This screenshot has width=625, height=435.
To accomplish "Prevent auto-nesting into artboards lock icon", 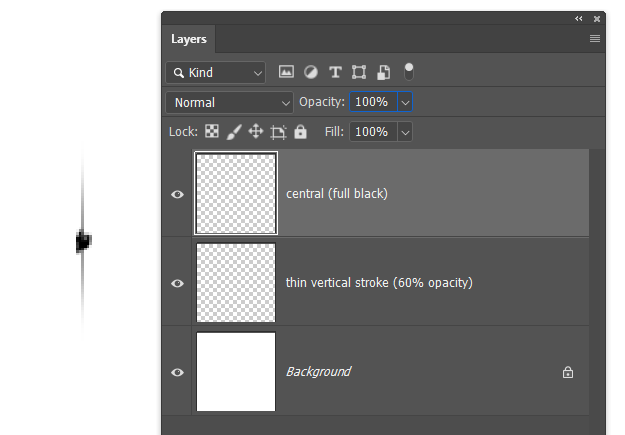I will click(278, 131).
